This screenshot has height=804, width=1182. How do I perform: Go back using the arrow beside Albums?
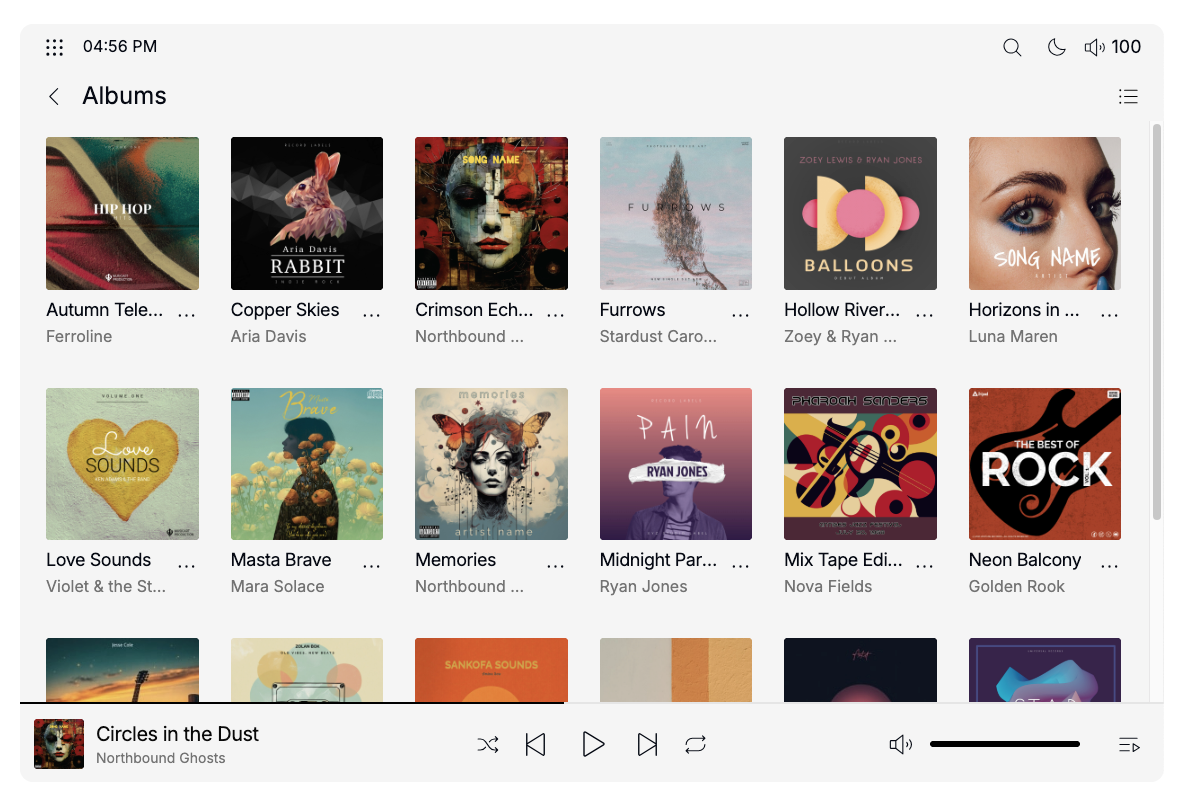54,96
